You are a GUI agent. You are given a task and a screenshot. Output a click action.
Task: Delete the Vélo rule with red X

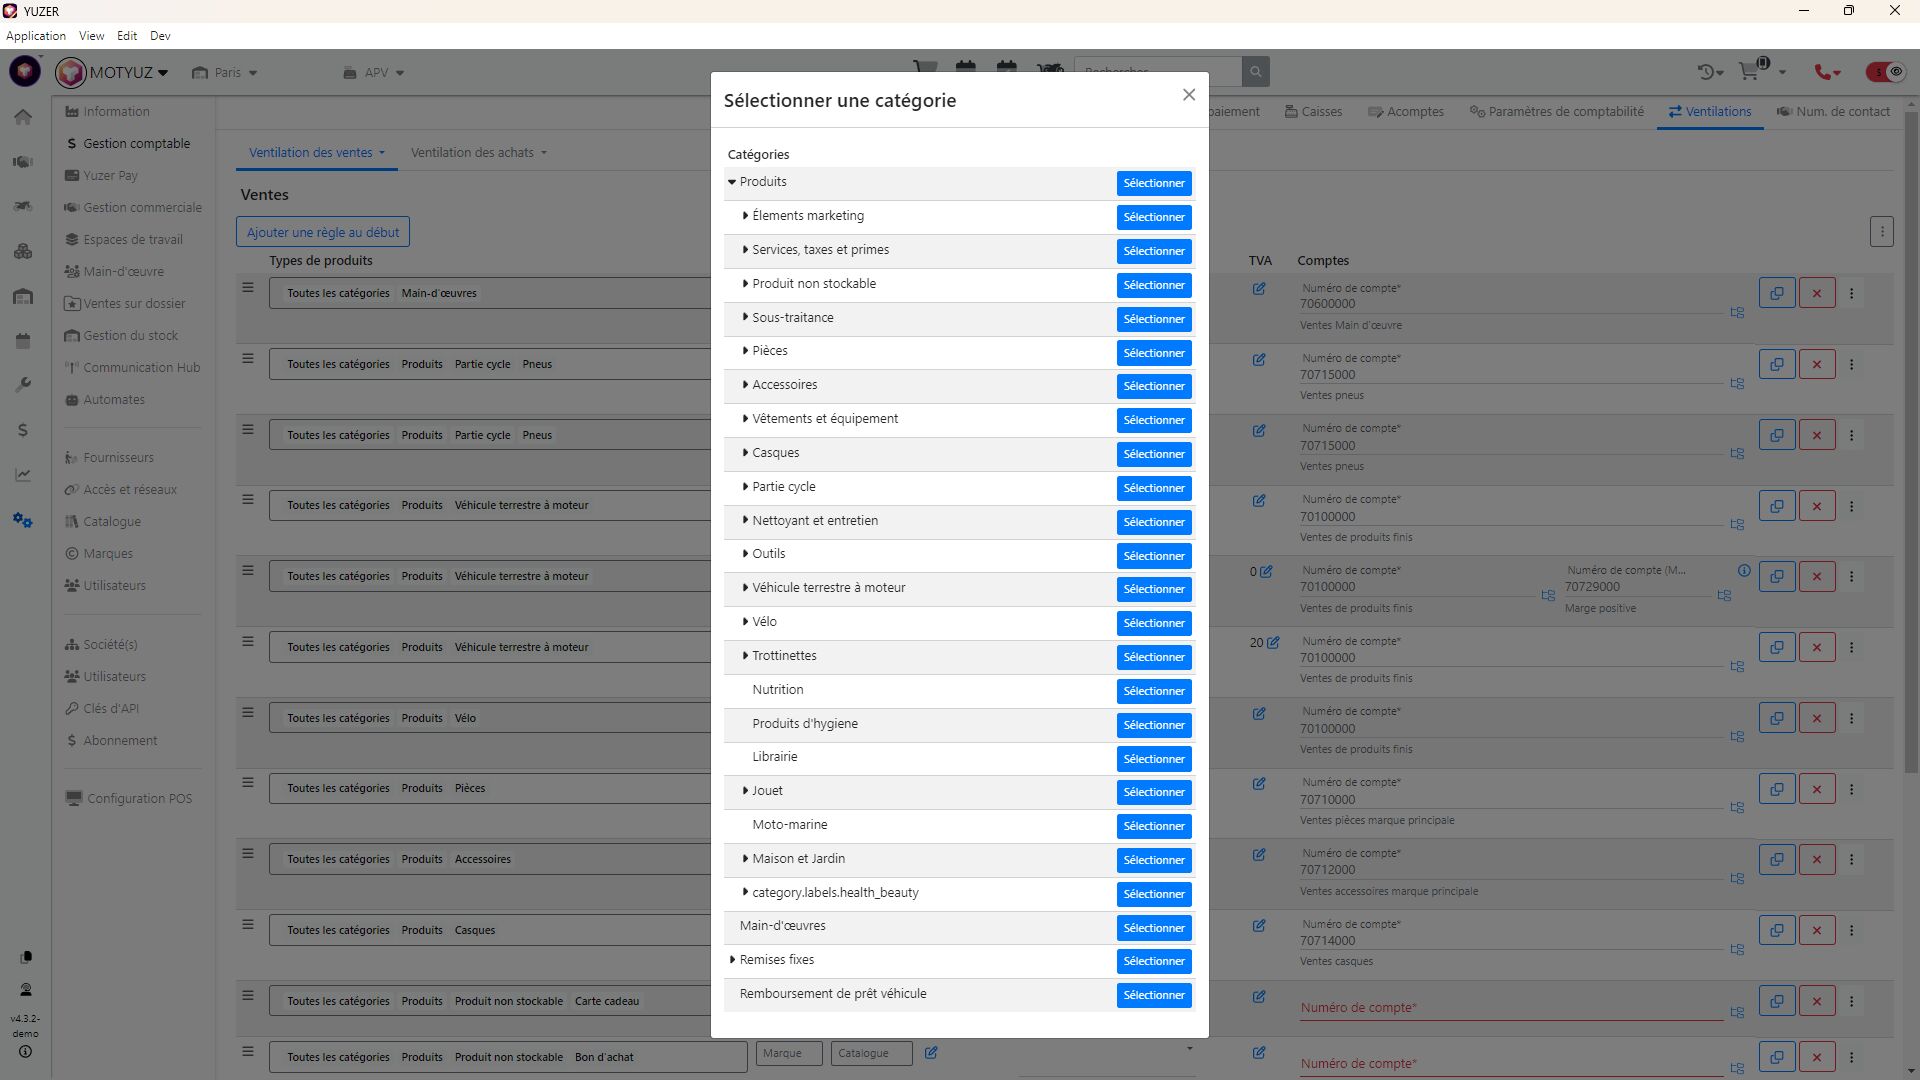[1816, 718]
